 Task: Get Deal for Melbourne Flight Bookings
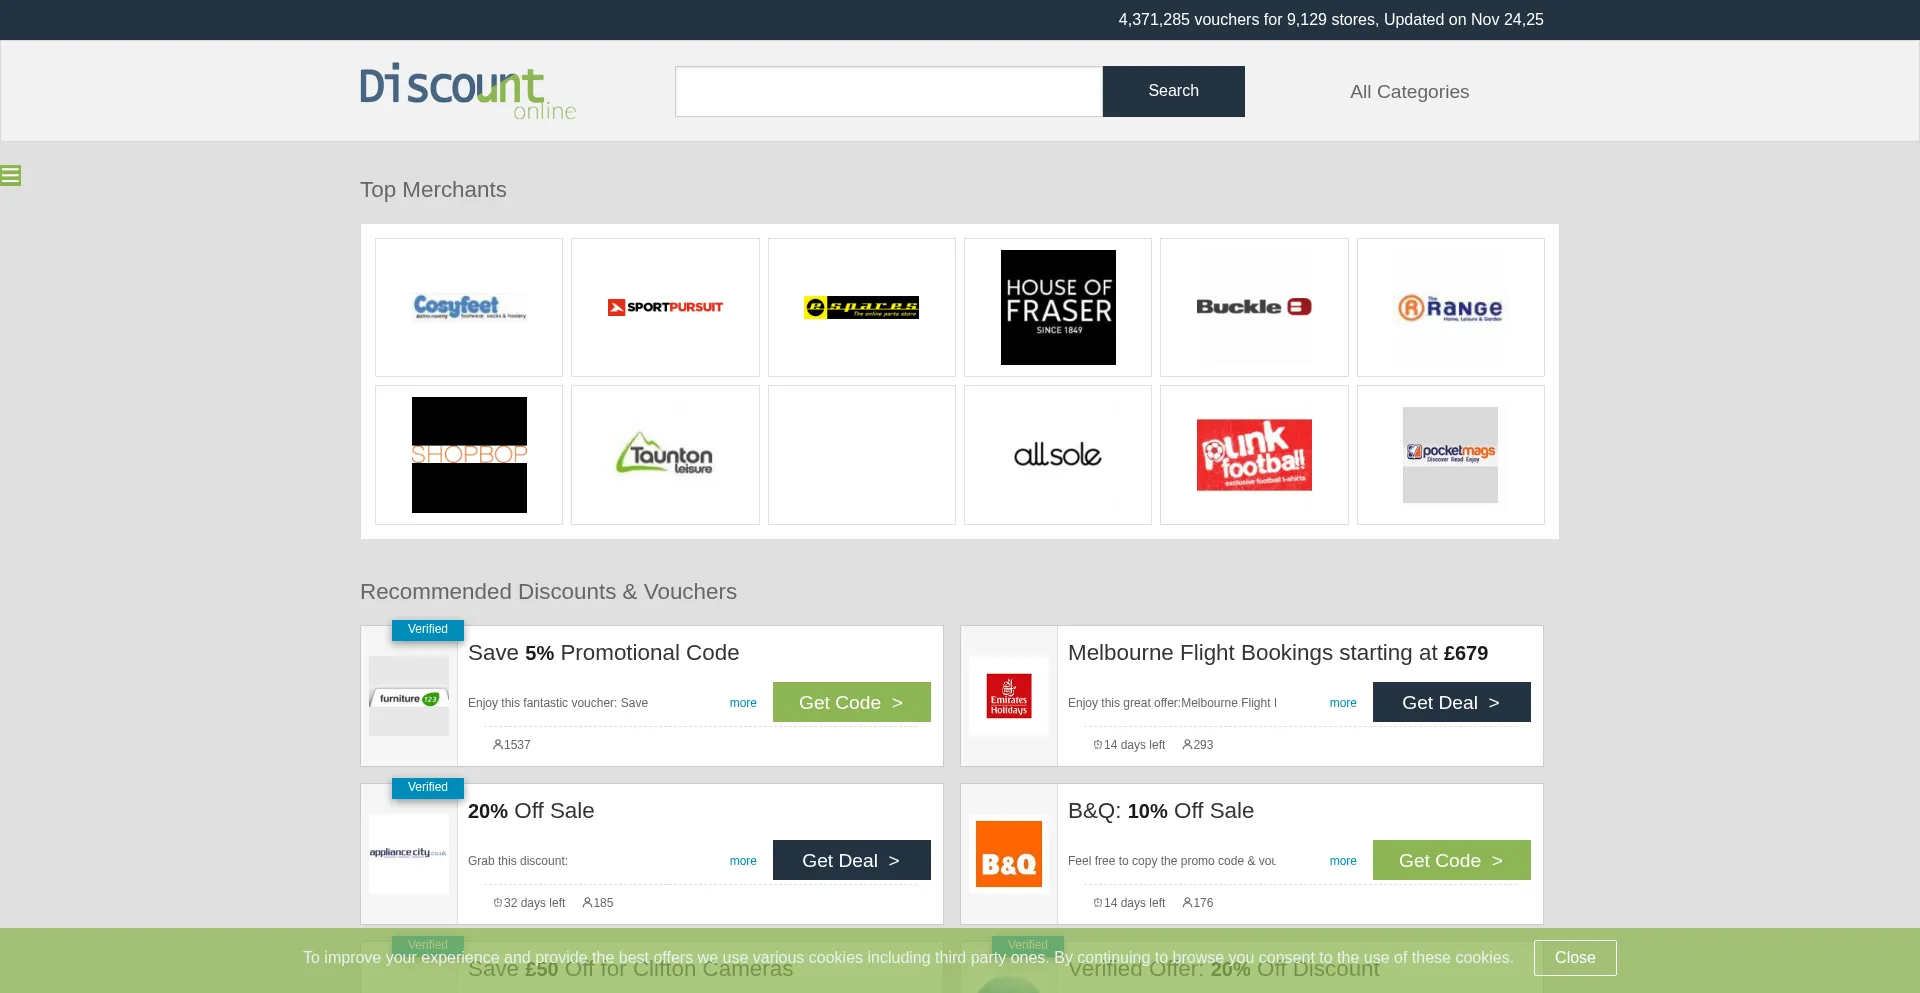tap(1451, 702)
